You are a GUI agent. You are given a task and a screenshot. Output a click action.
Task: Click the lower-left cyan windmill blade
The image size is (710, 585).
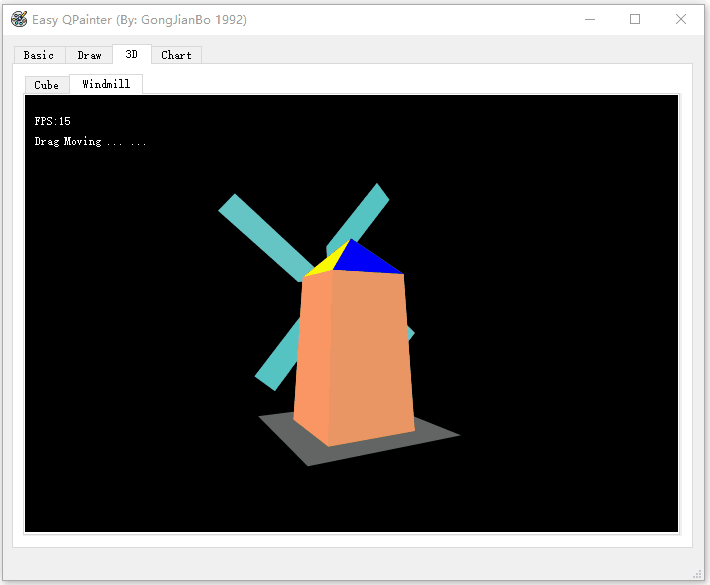pos(278,358)
